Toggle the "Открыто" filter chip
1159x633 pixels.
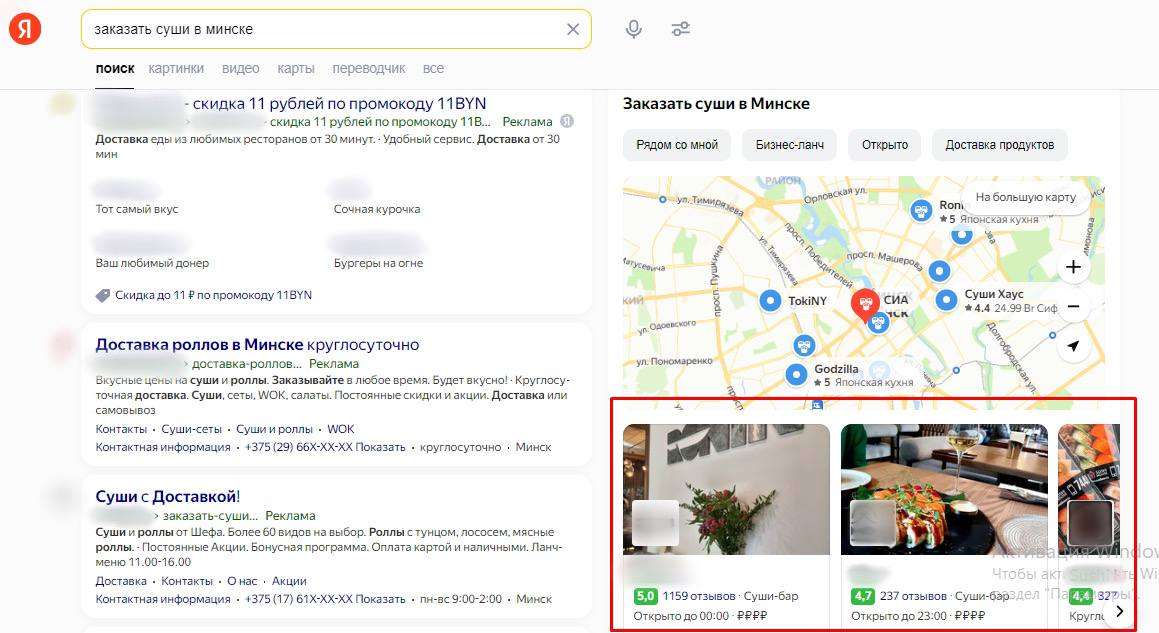[884, 145]
